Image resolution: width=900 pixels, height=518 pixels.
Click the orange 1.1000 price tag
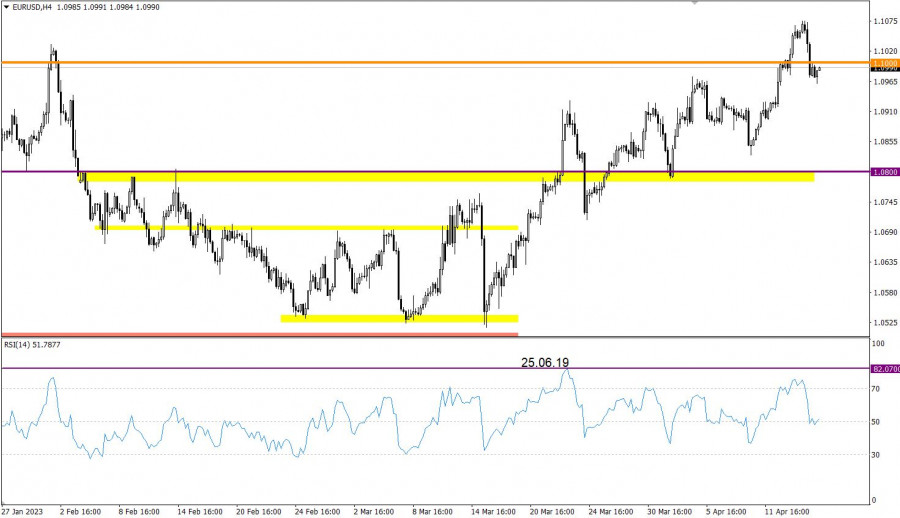click(x=885, y=63)
